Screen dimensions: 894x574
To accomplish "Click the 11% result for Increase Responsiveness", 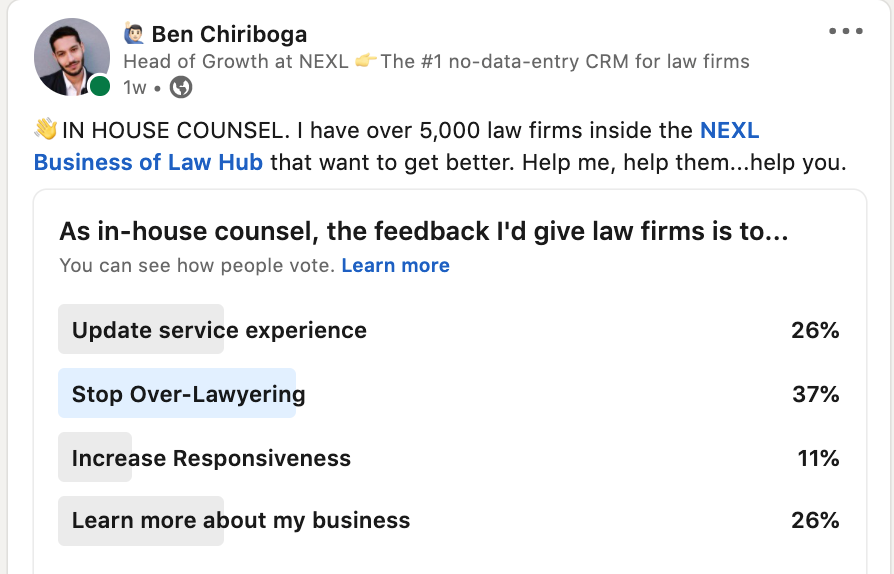I will pos(818,458).
